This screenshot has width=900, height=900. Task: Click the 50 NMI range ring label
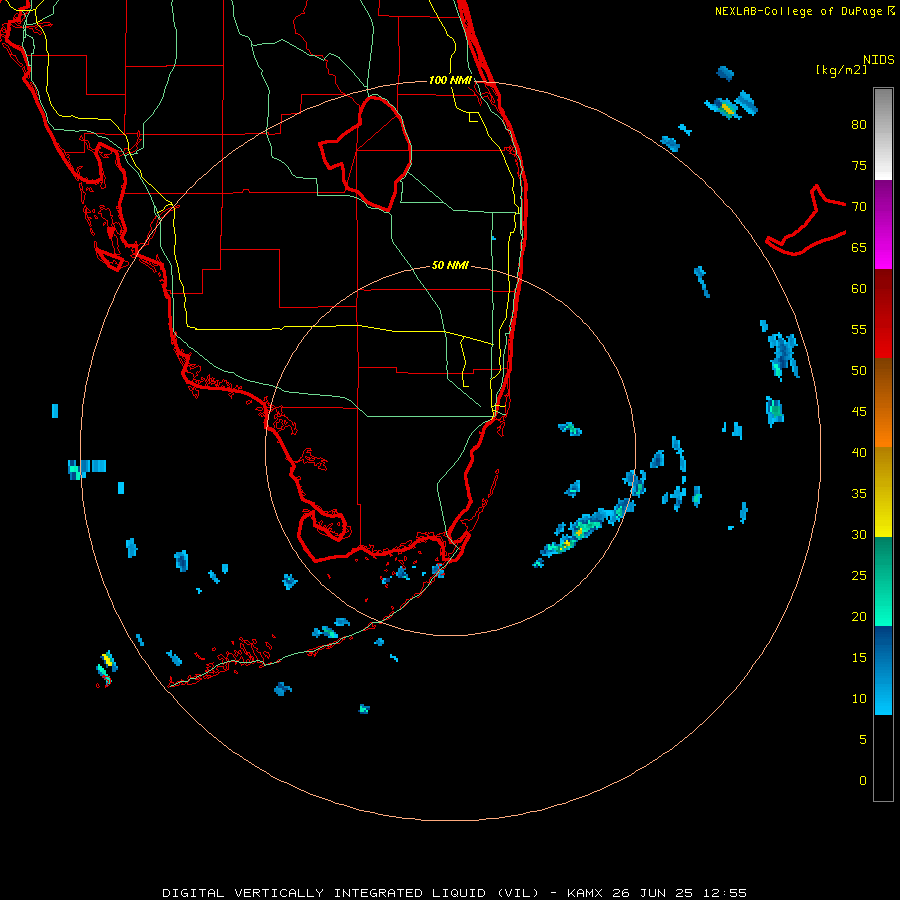450,265
